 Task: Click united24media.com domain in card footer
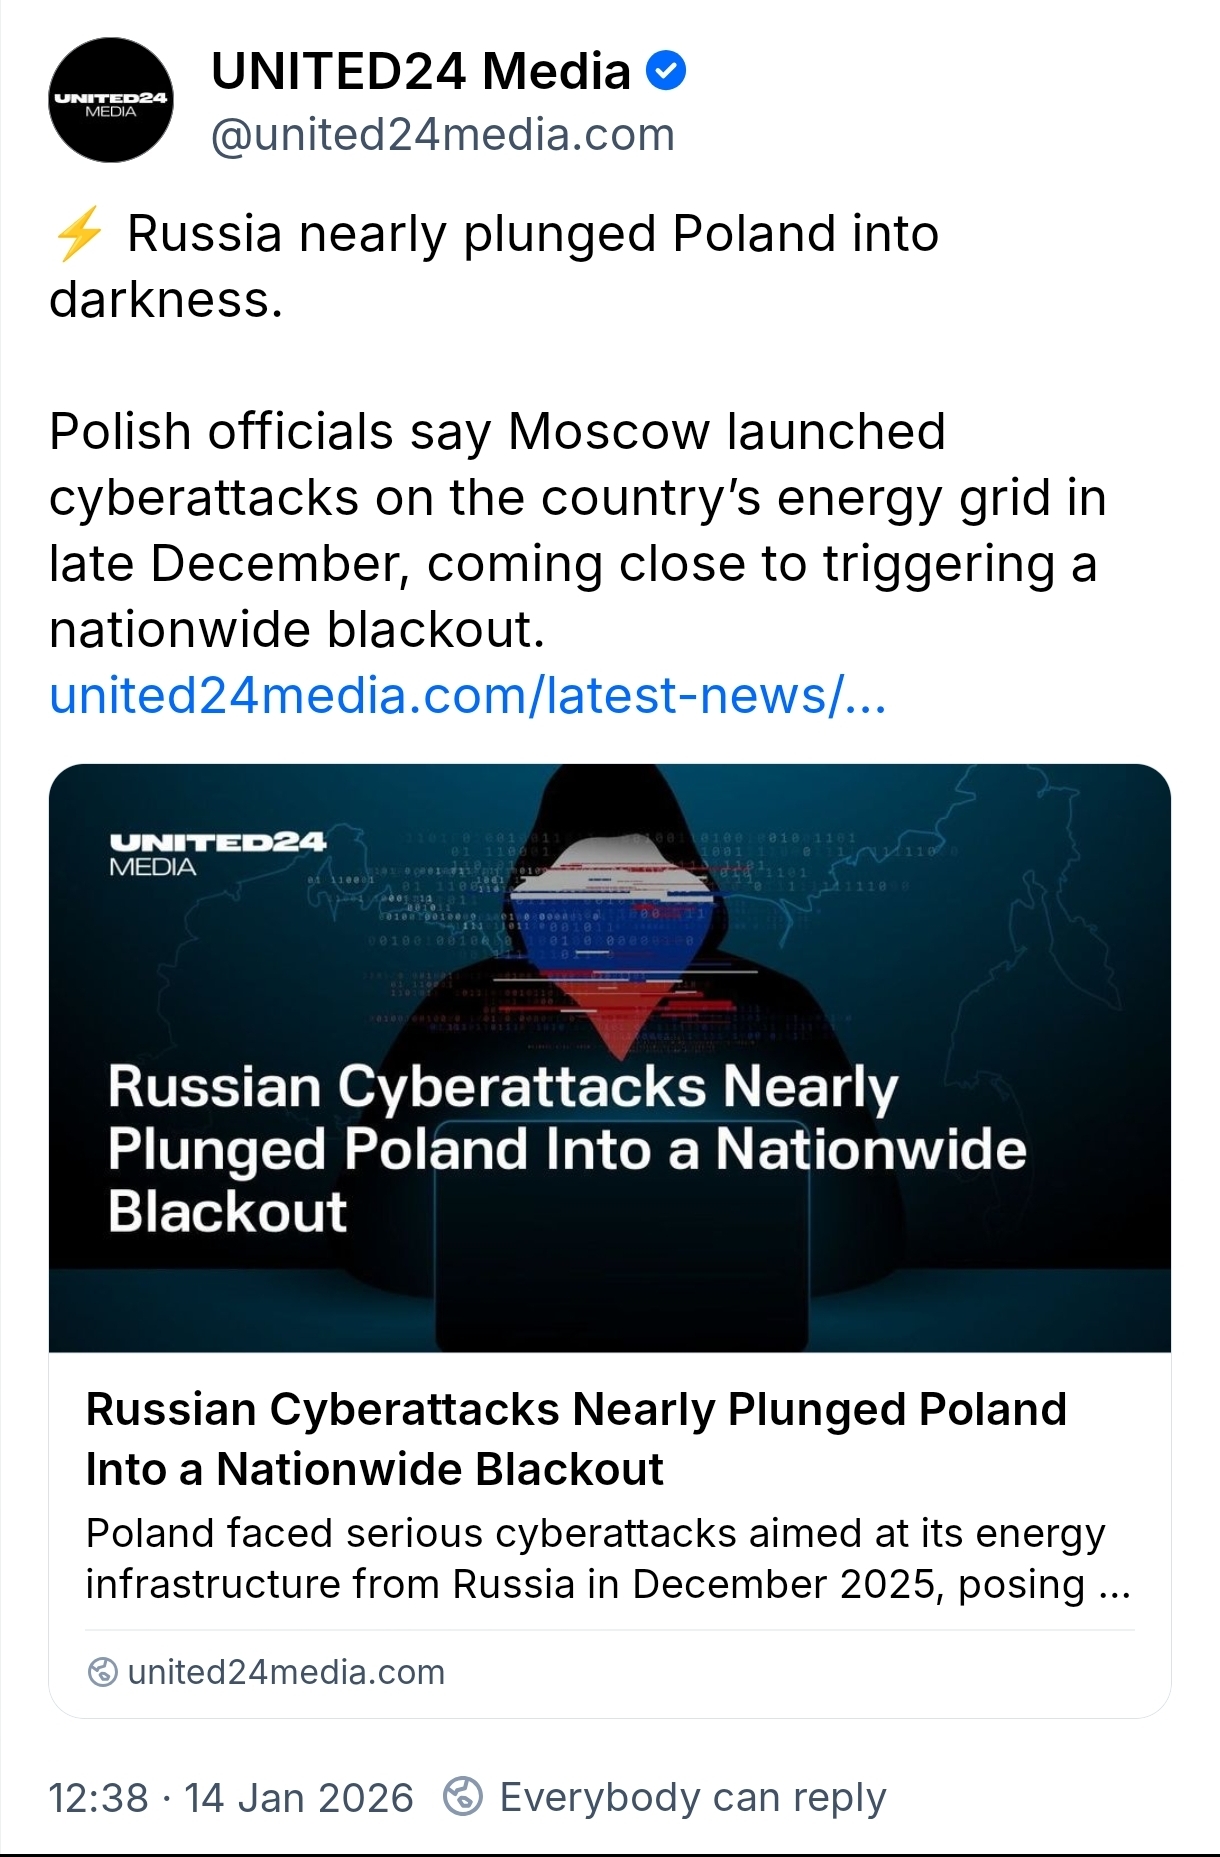[x=286, y=1672]
